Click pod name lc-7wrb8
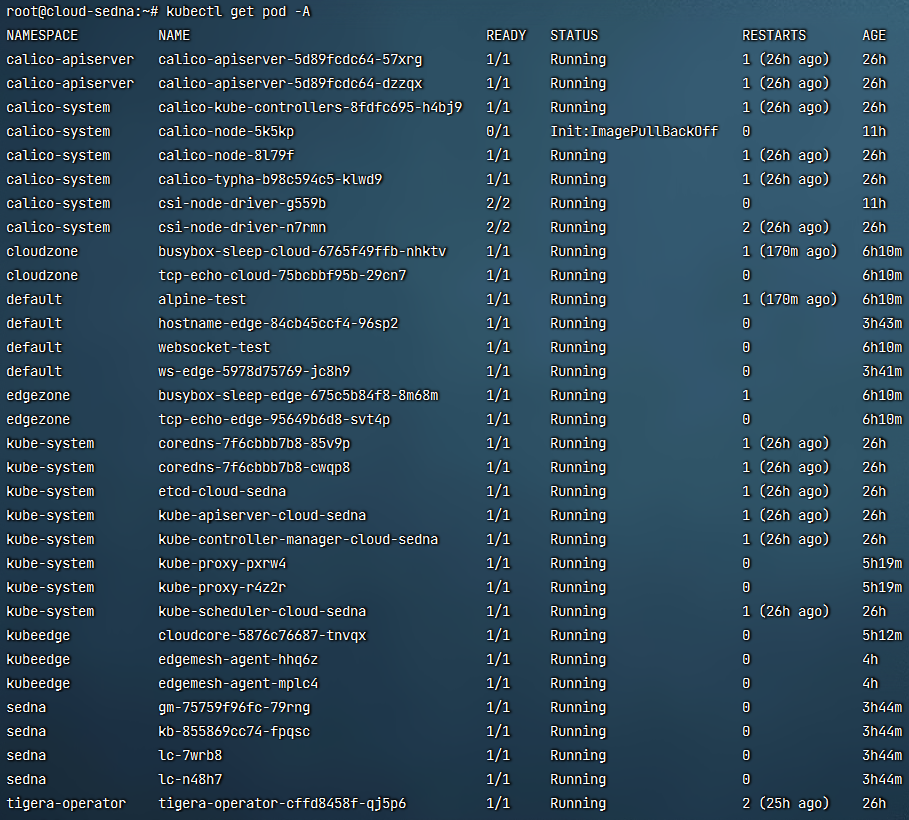909x820 pixels. pos(190,756)
